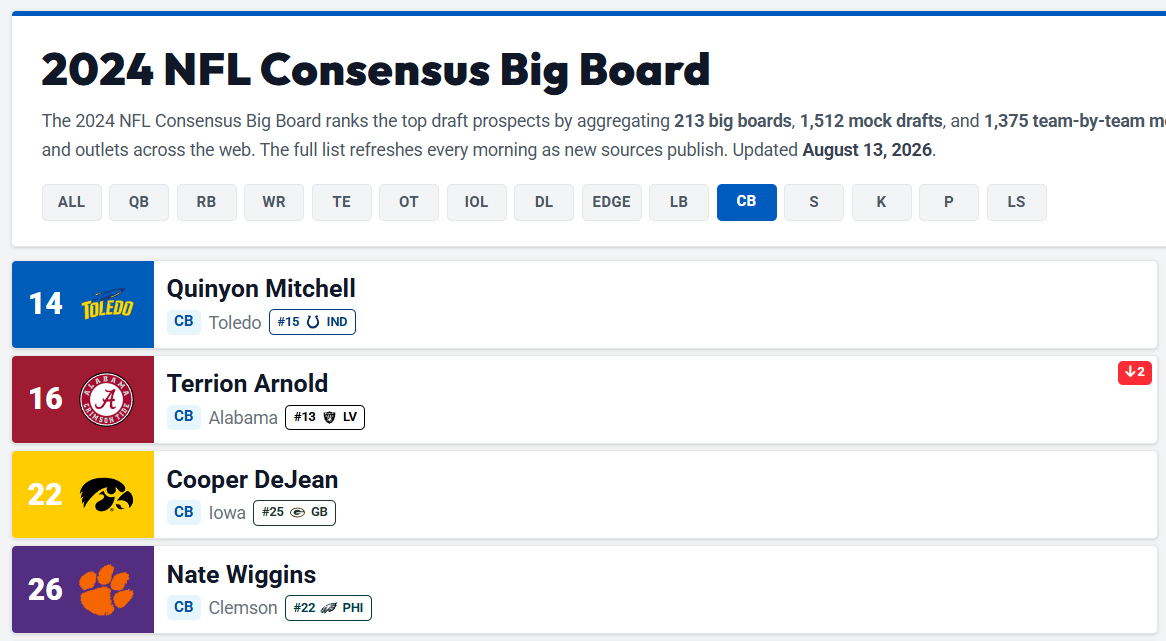Switch to the EDGE position filter

(611, 202)
